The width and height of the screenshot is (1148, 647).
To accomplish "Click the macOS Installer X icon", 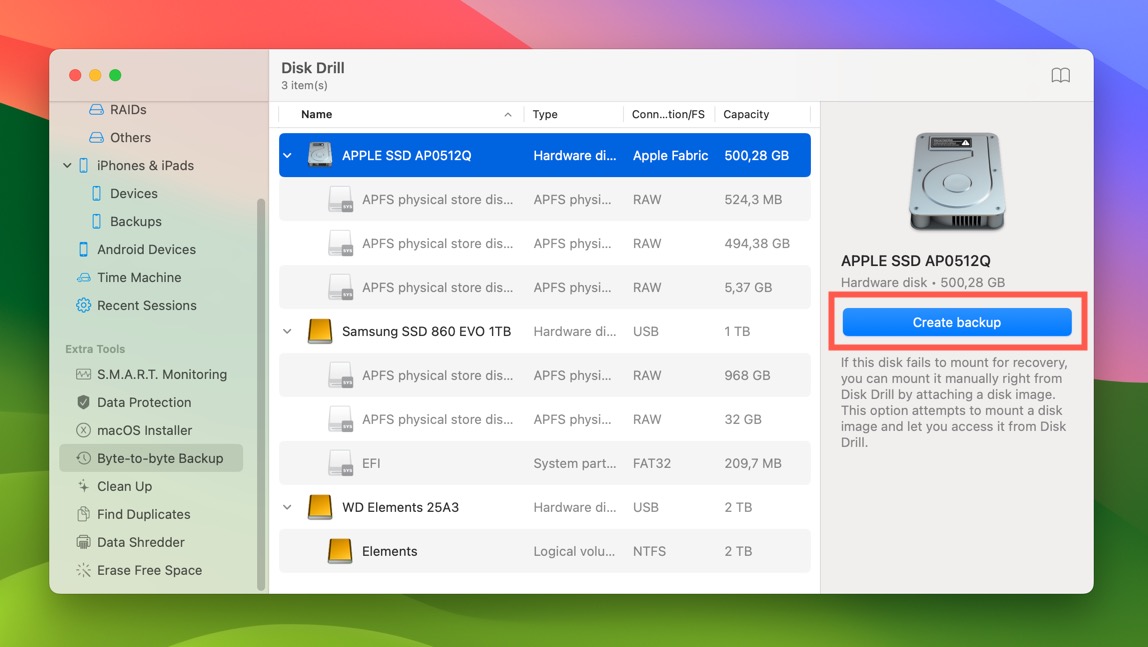I will click(x=83, y=430).
